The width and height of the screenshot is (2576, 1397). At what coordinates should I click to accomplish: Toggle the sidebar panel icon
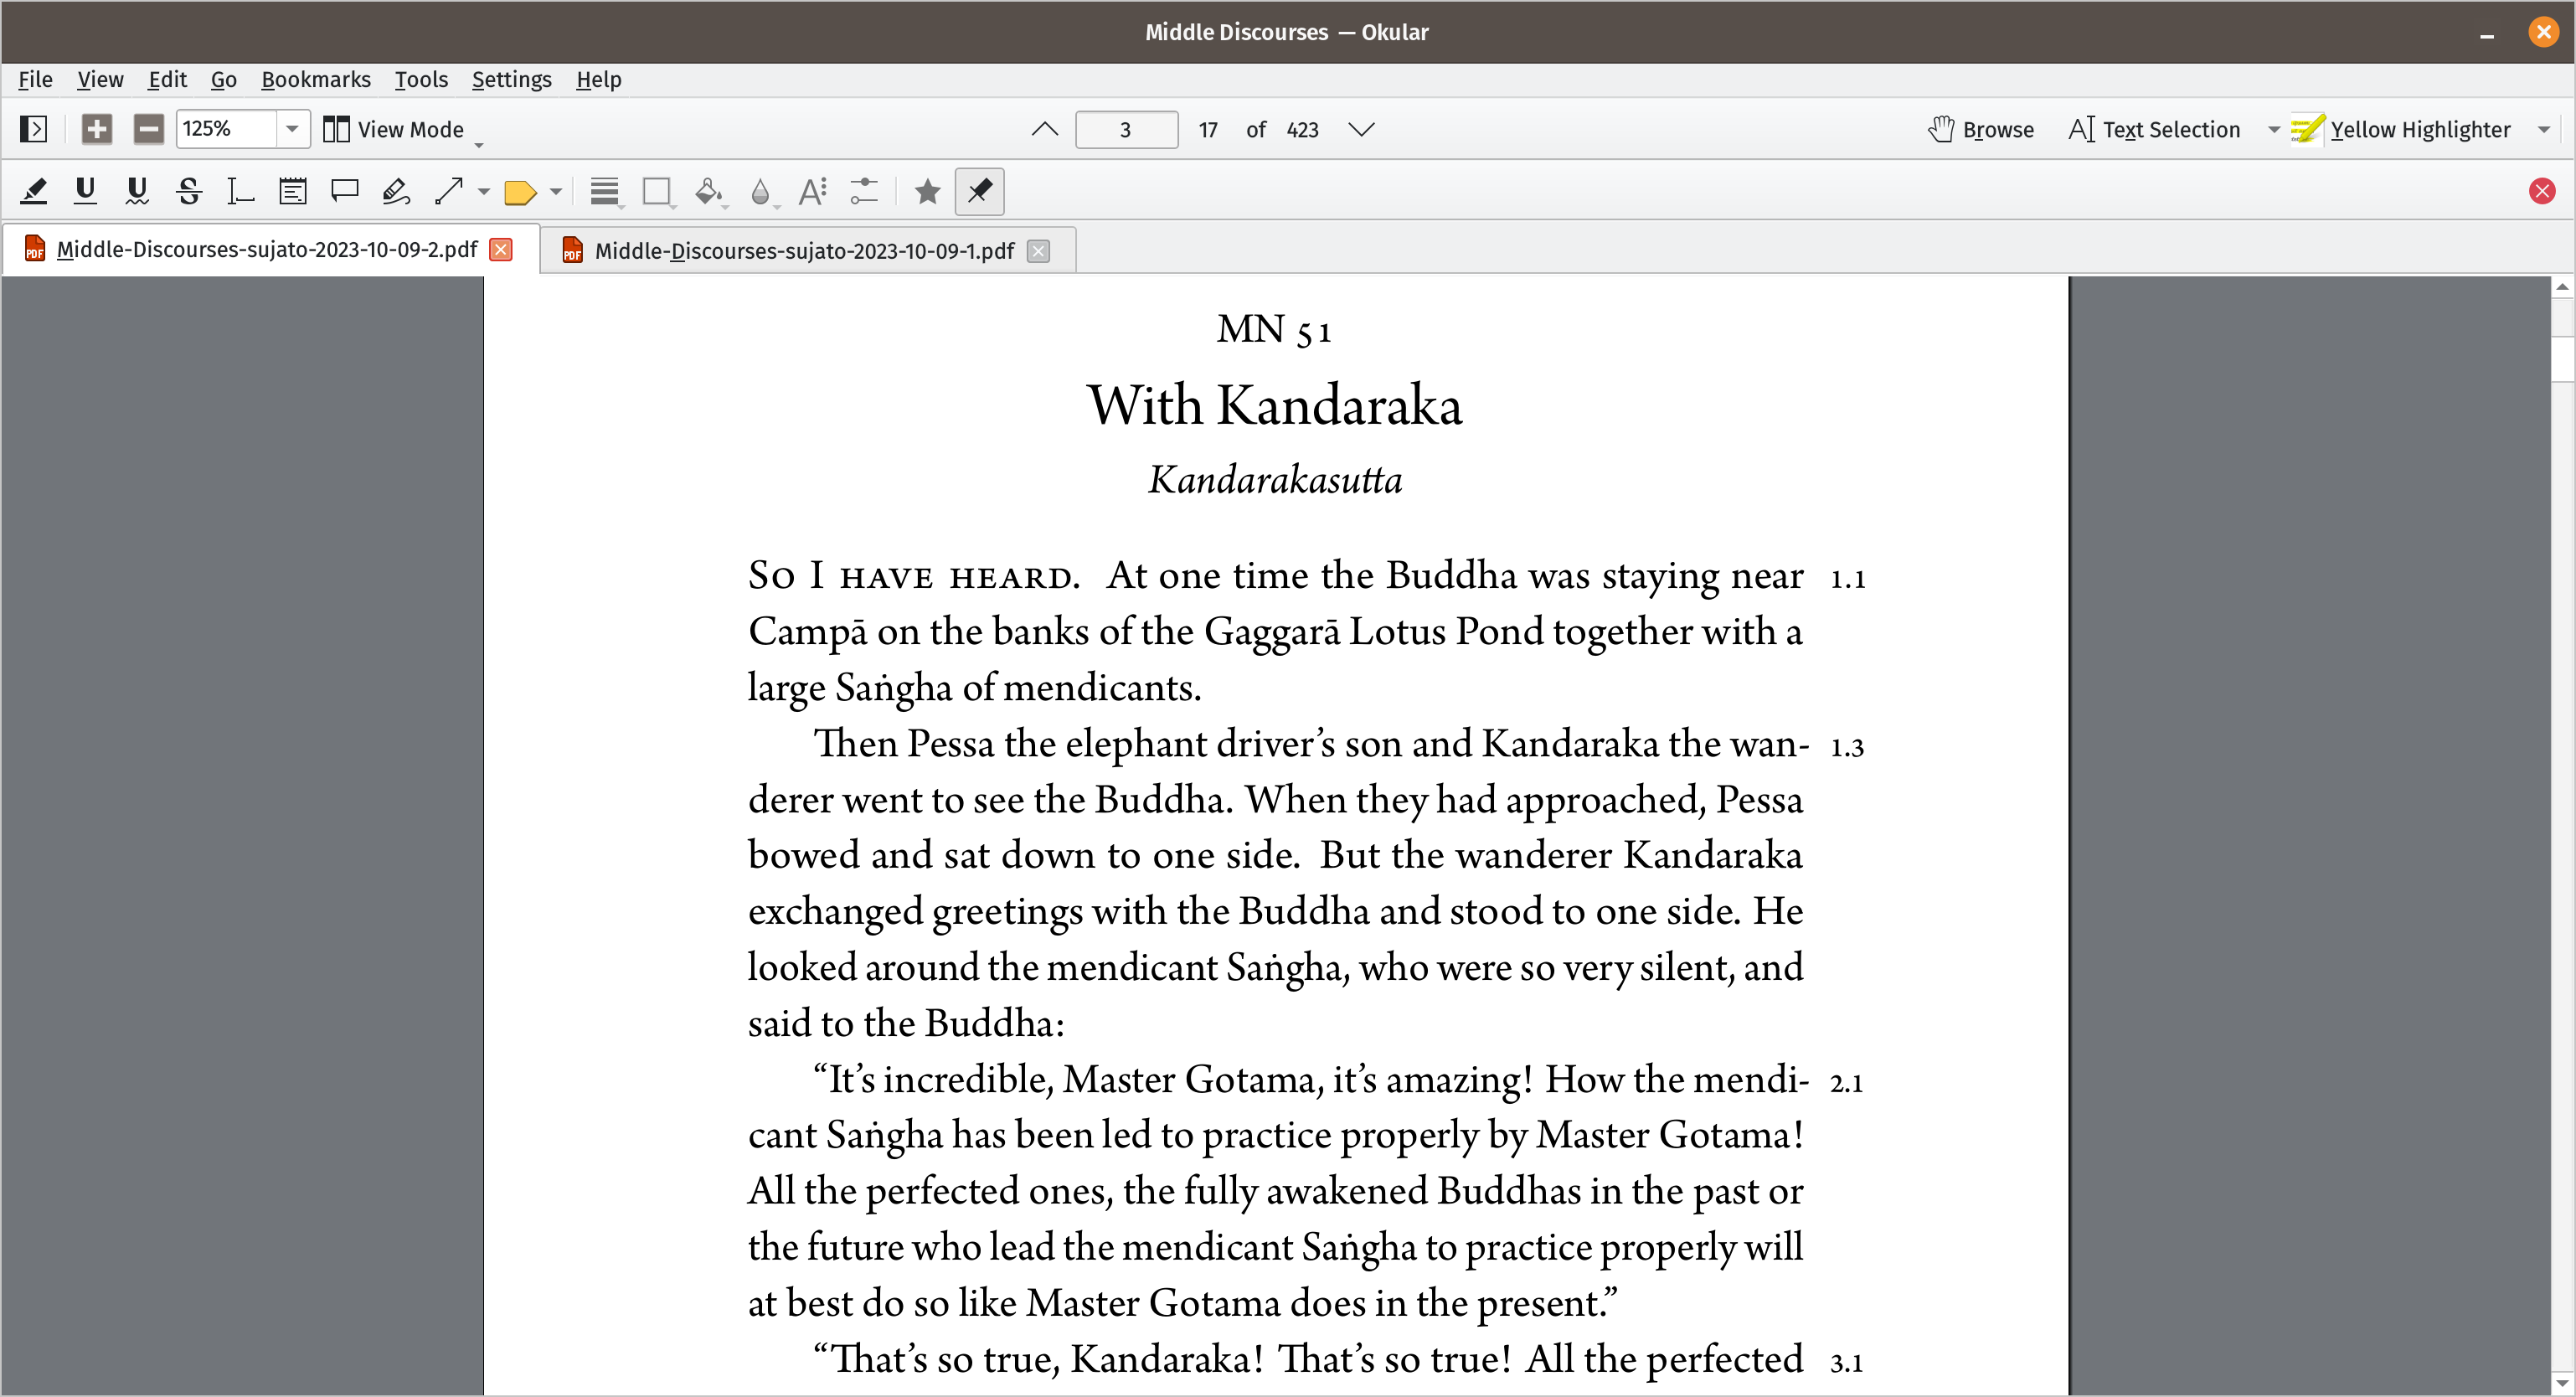(x=33, y=129)
